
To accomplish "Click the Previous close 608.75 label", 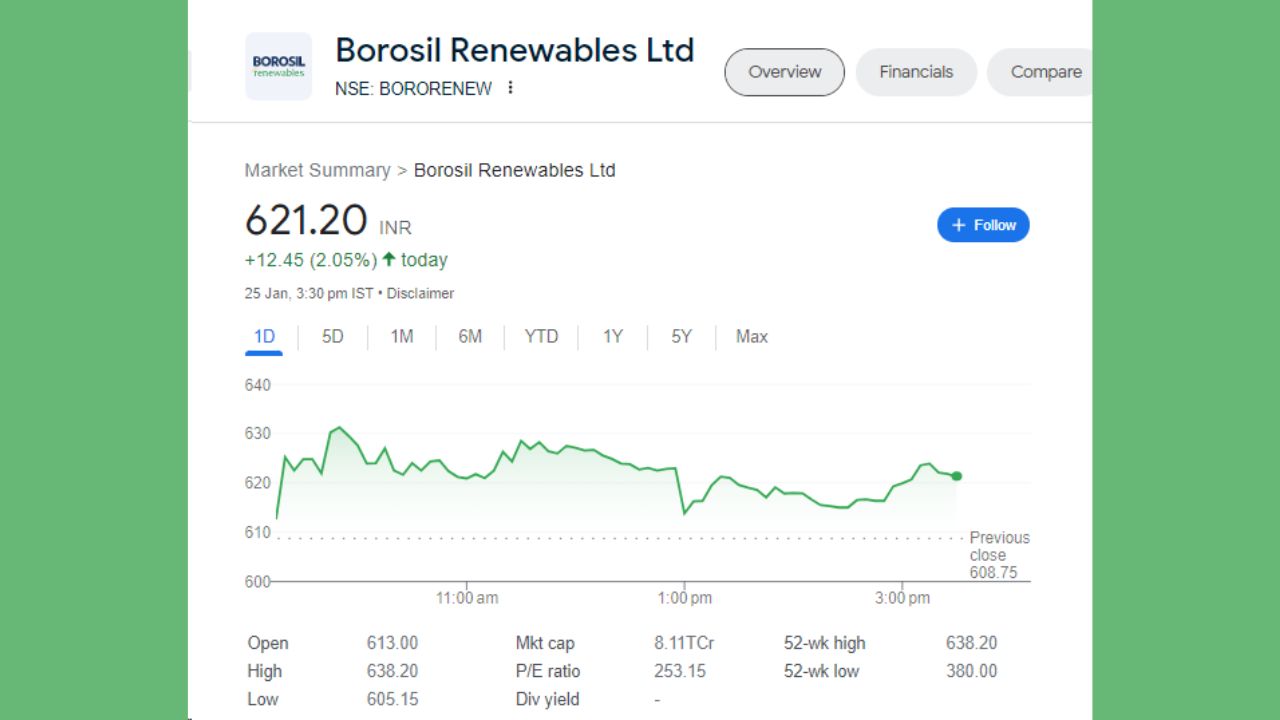I will click(999, 555).
